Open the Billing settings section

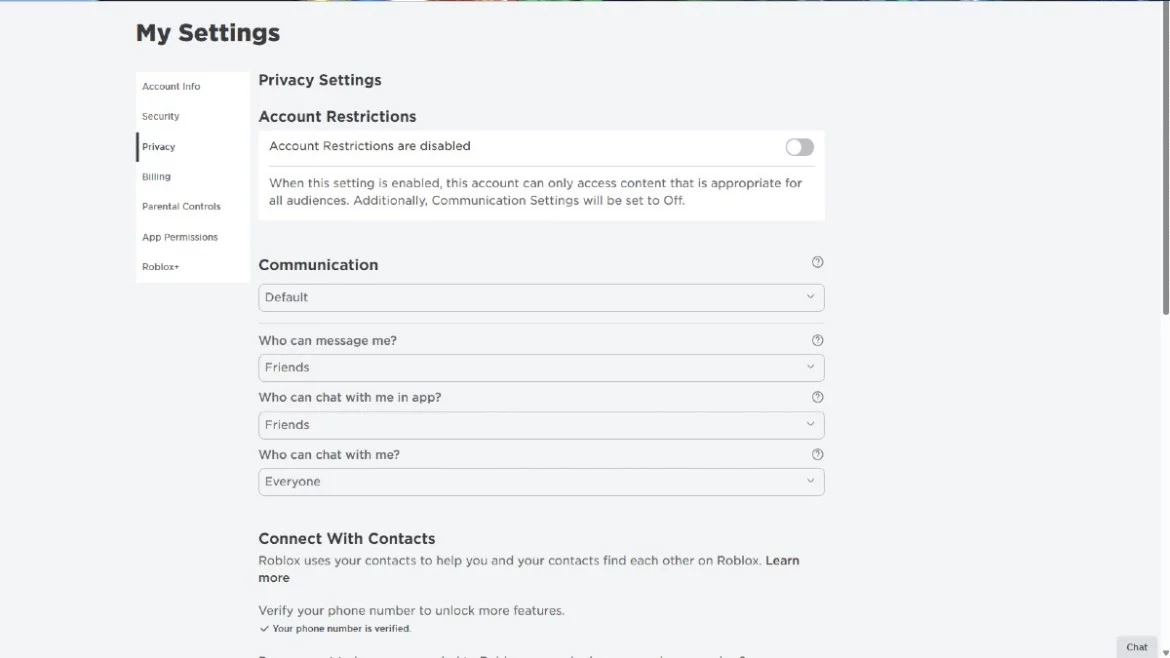[156, 177]
